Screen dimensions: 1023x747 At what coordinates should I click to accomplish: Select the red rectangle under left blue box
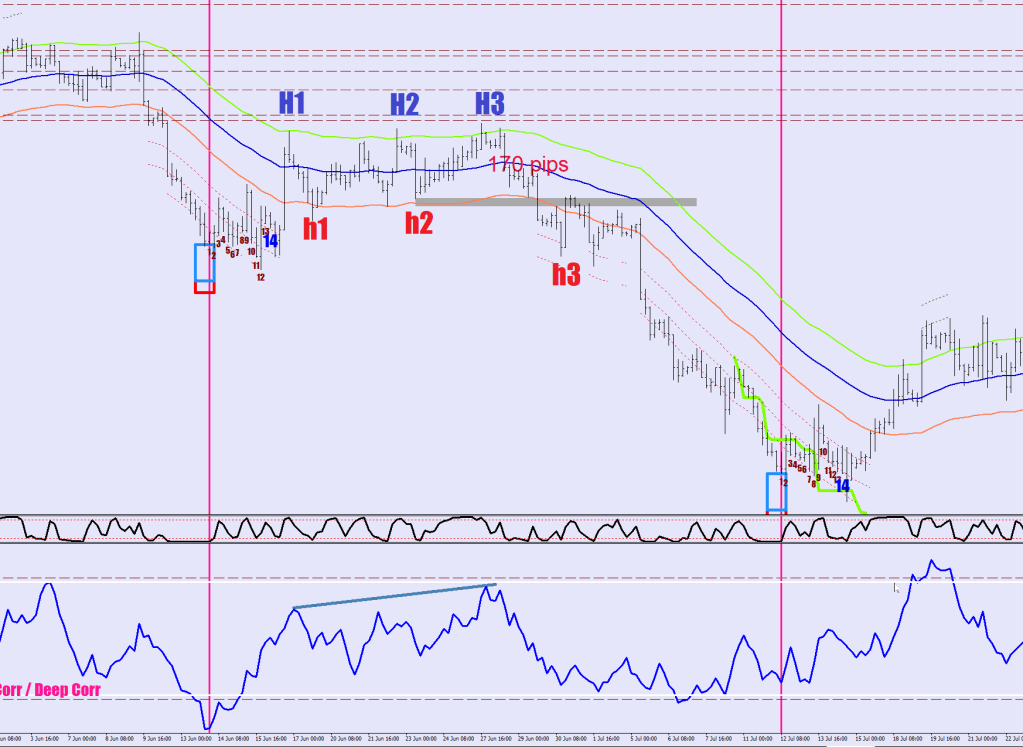tap(204, 287)
